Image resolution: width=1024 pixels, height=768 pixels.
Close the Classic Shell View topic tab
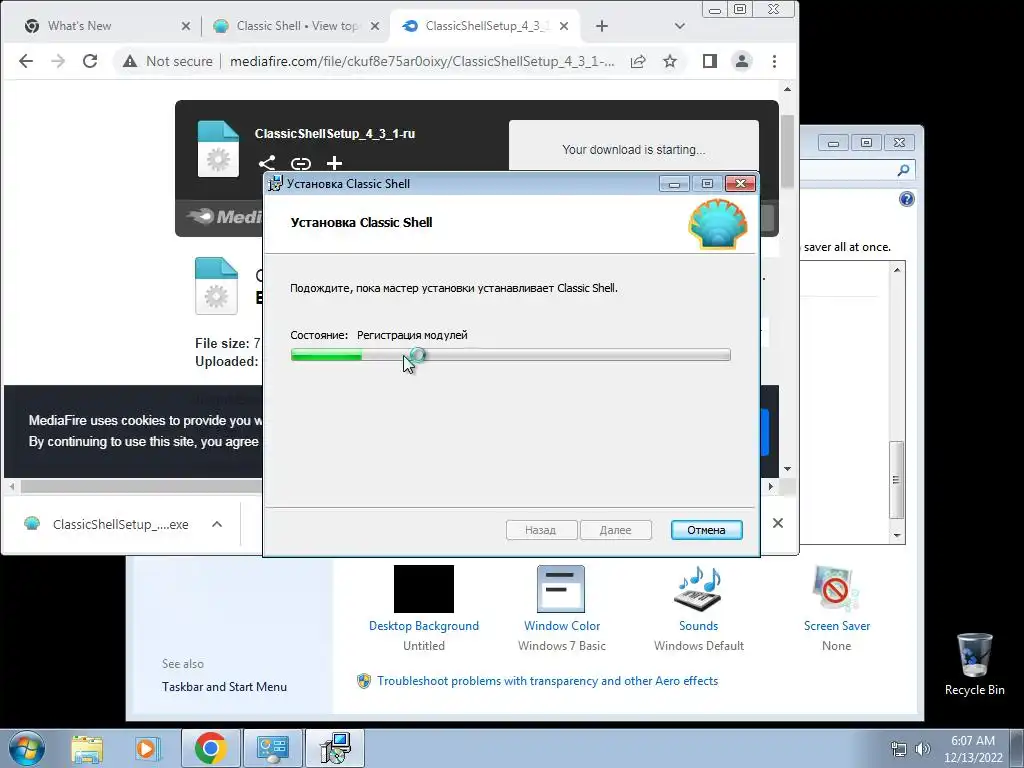pos(375,26)
